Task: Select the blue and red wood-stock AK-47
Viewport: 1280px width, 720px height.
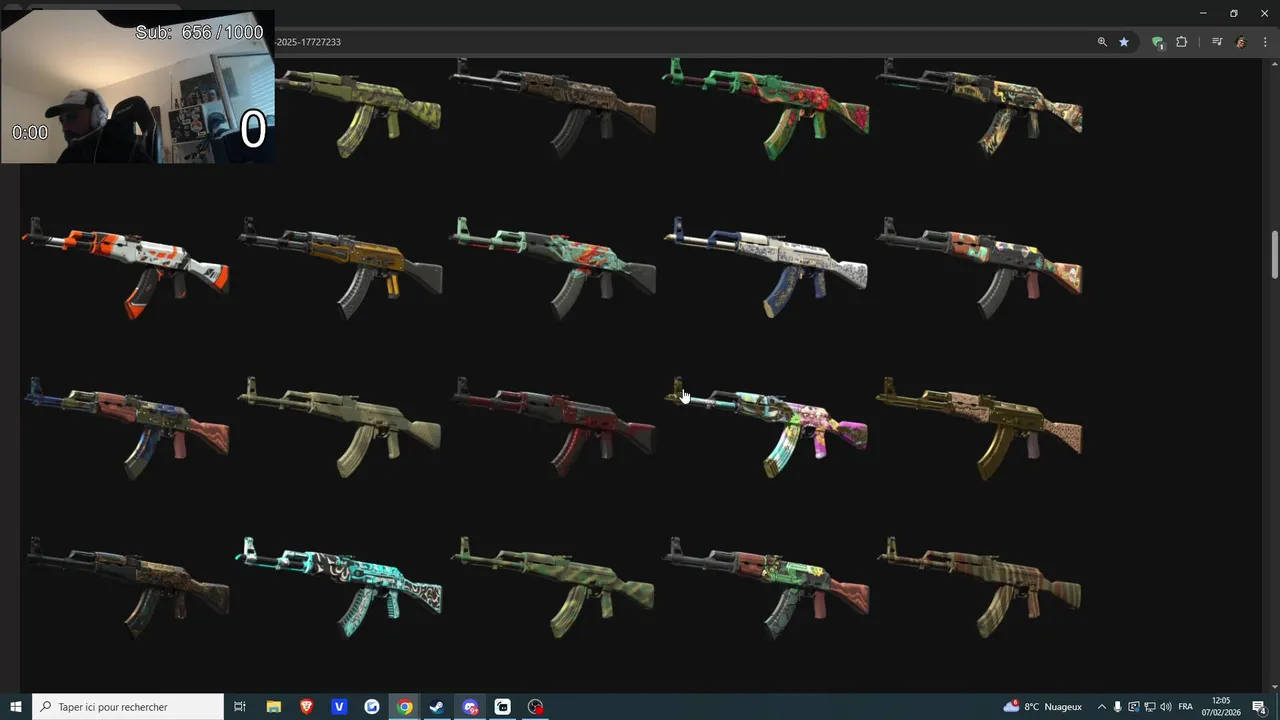Action: click(126, 427)
